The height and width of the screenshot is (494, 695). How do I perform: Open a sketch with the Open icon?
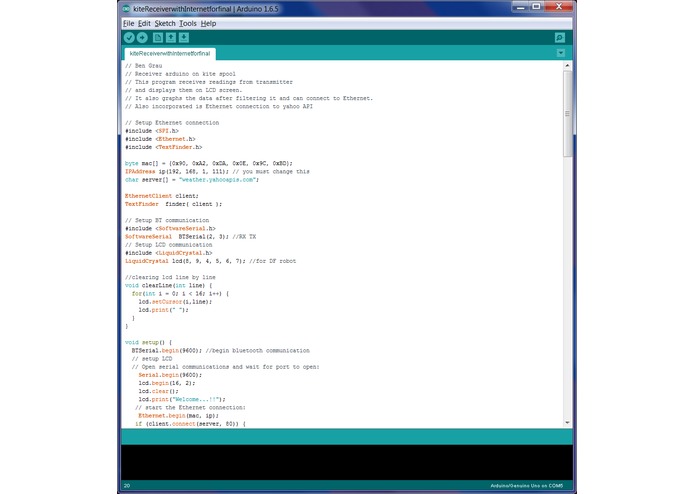pos(171,38)
